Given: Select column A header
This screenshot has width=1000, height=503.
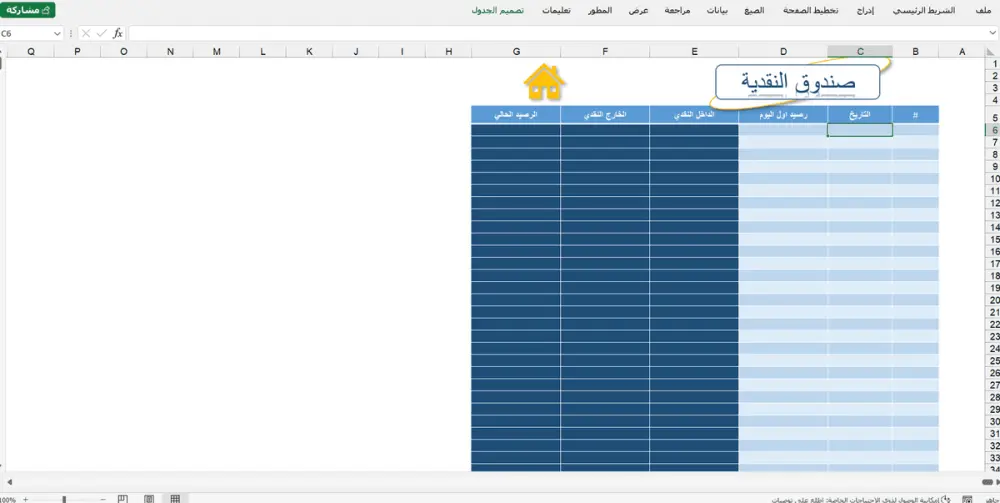Looking at the screenshot, I should 962,52.
